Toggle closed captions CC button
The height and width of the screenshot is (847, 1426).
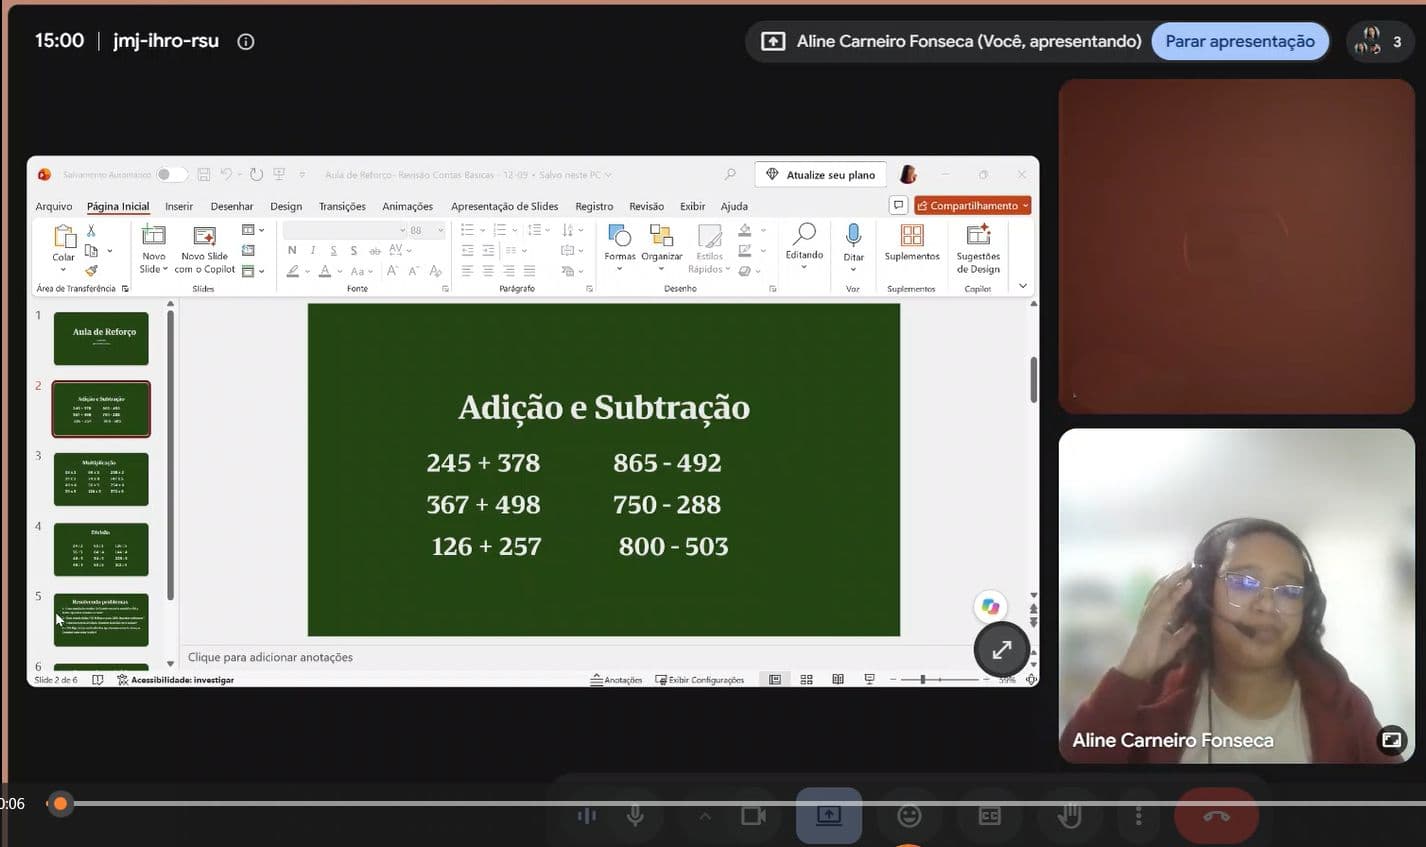(989, 816)
